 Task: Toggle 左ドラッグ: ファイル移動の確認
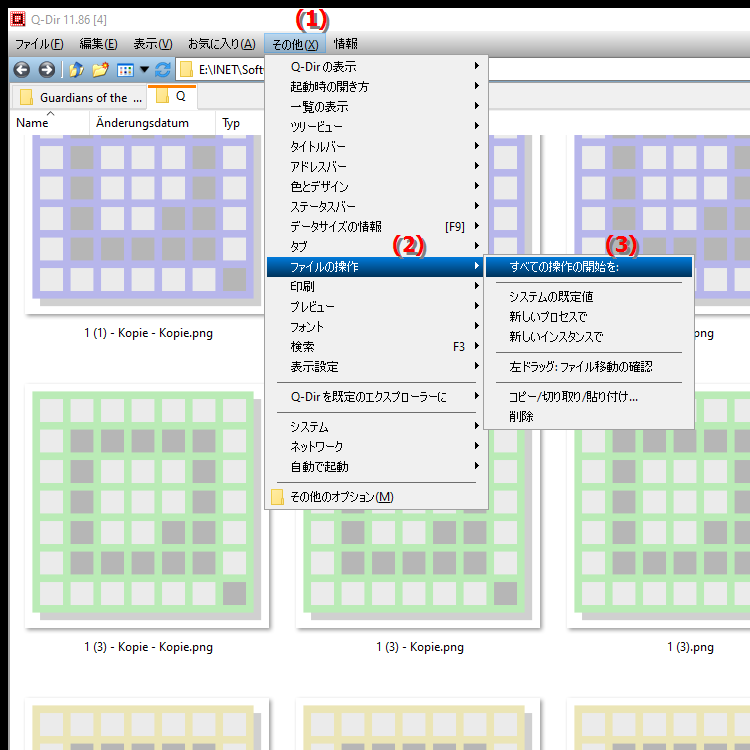[x=589, y=367]
